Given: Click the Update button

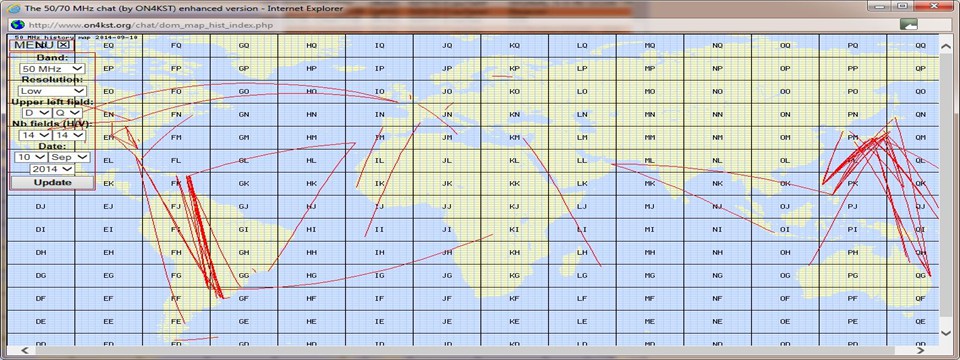Looking at the screenshot, I should [x=52, y=182].
